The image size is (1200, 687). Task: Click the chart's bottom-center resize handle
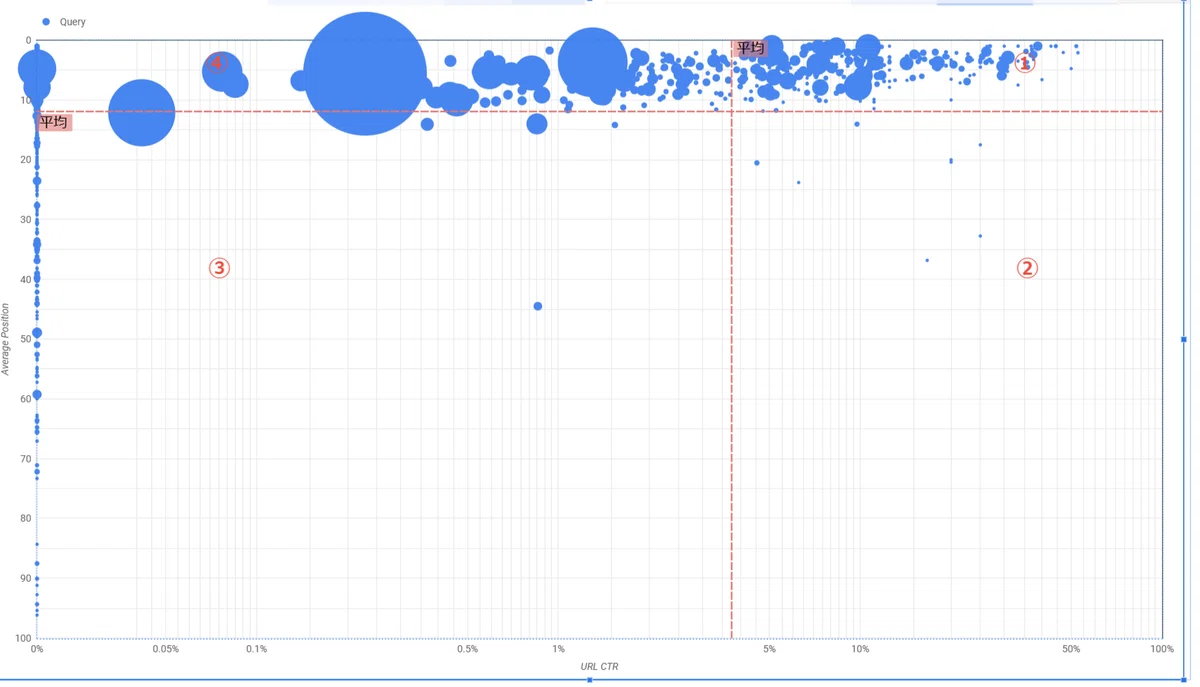(x=589, y=680)
